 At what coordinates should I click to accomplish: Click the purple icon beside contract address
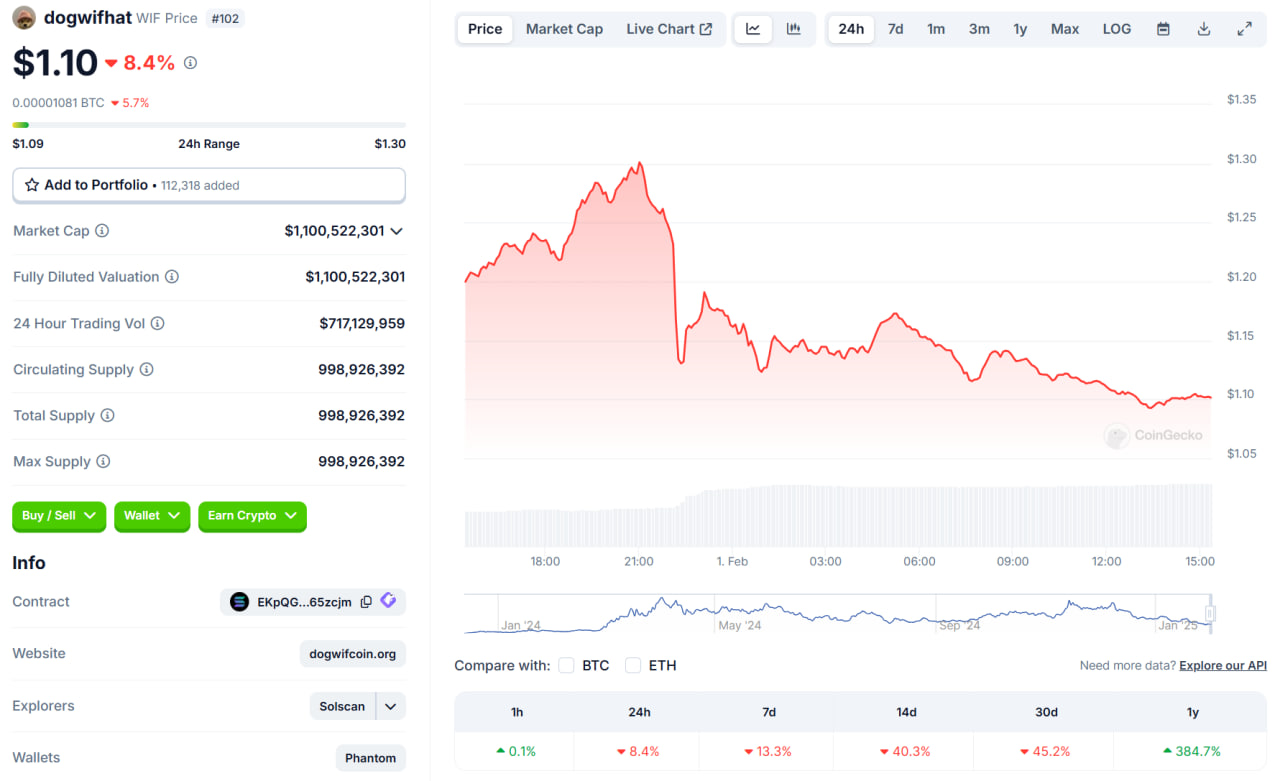[388, 601]
